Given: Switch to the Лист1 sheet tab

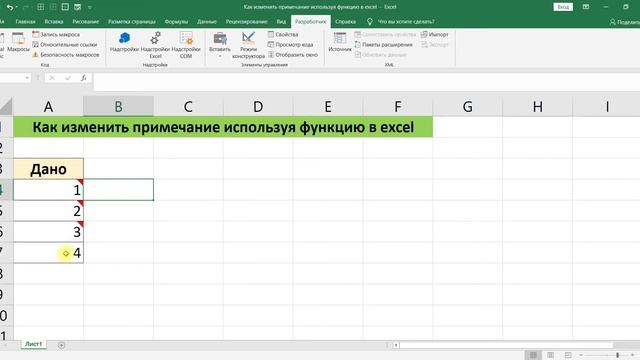Looking at the screenshot, I should point(33,344).
